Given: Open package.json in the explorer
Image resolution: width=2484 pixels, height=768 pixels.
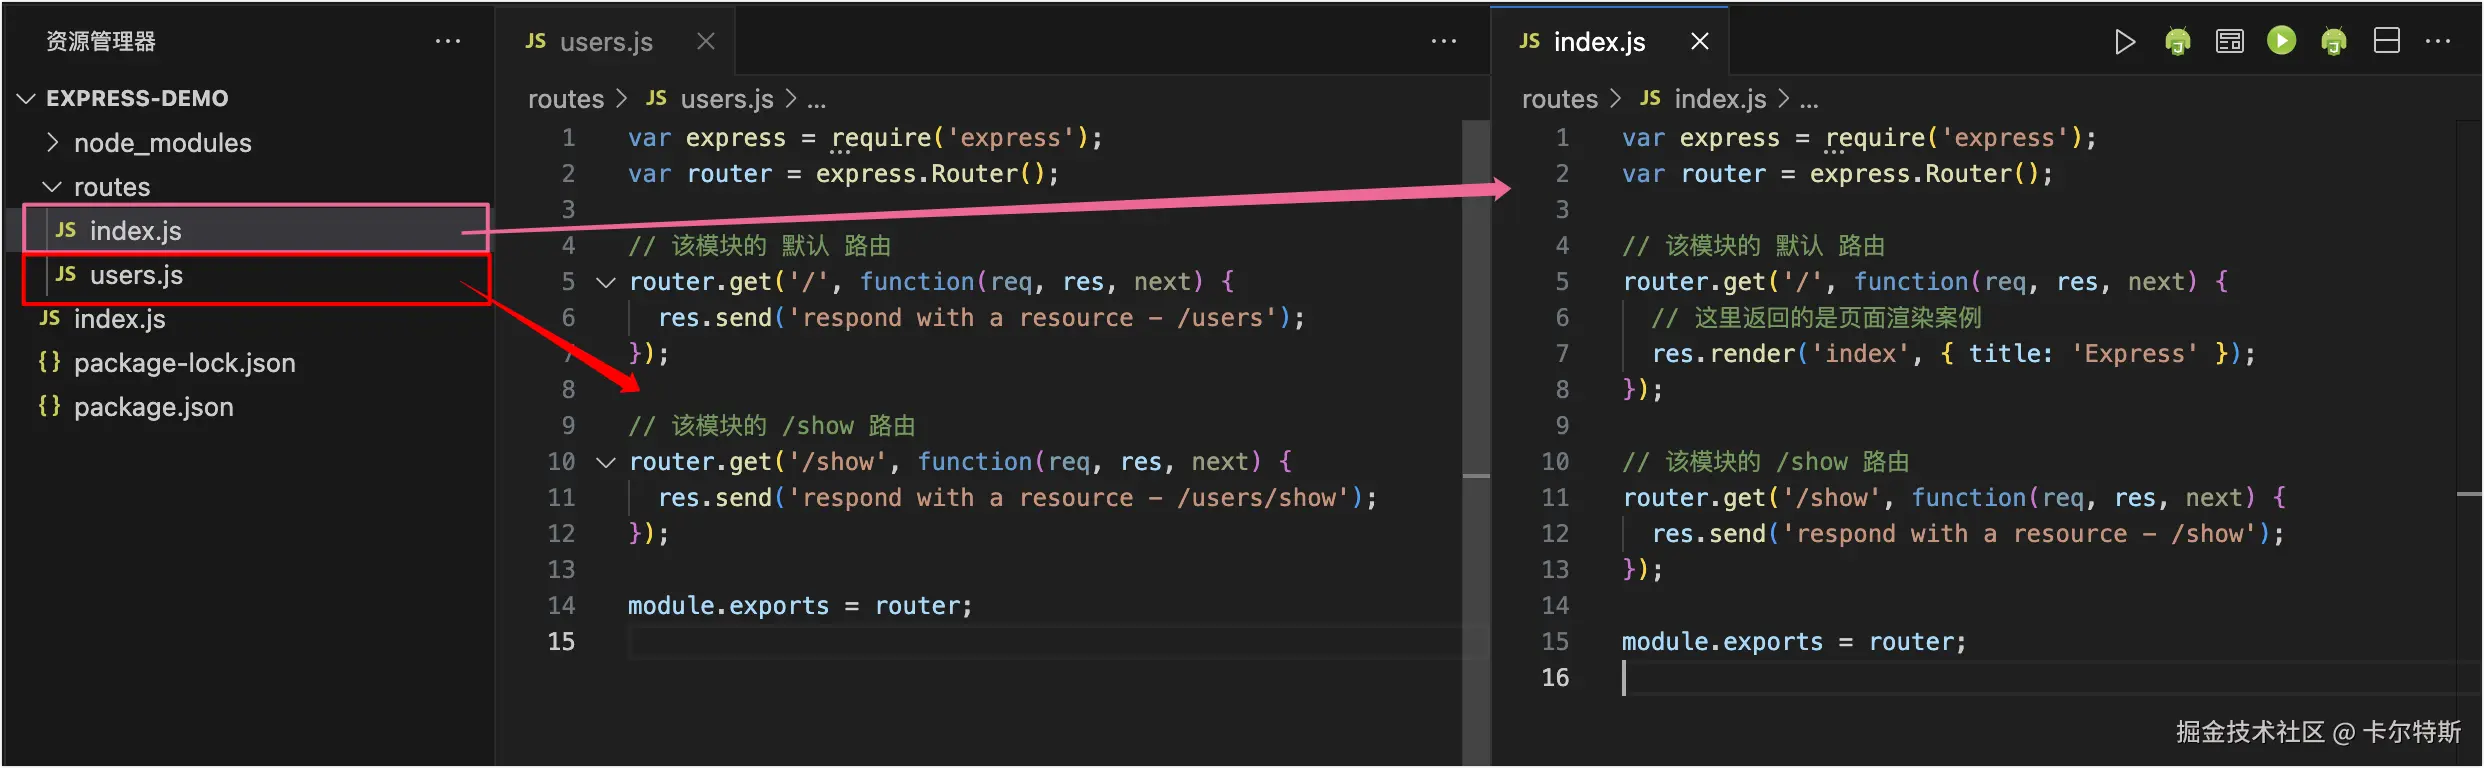Looking at the screenshot, I should point(250,407).
